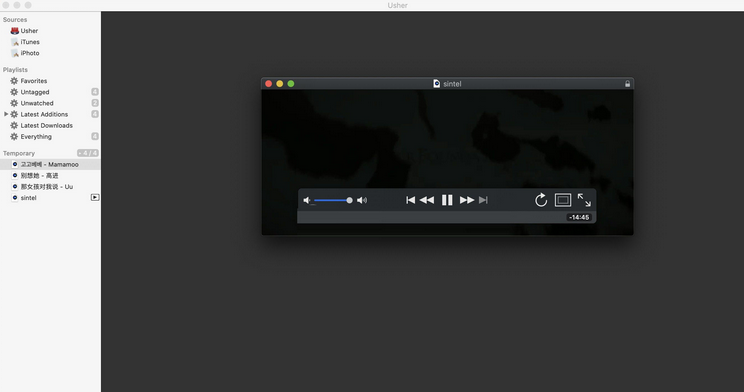The width and height of the screenshot is (744, 392).
Task: Click the iTunes source icon
Action: pos(15,42)
